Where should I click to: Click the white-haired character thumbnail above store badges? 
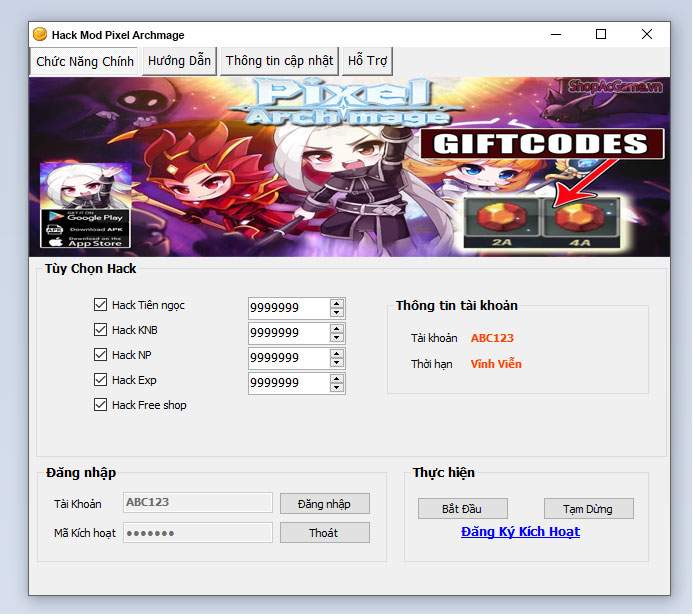click(x=86, y=186)
